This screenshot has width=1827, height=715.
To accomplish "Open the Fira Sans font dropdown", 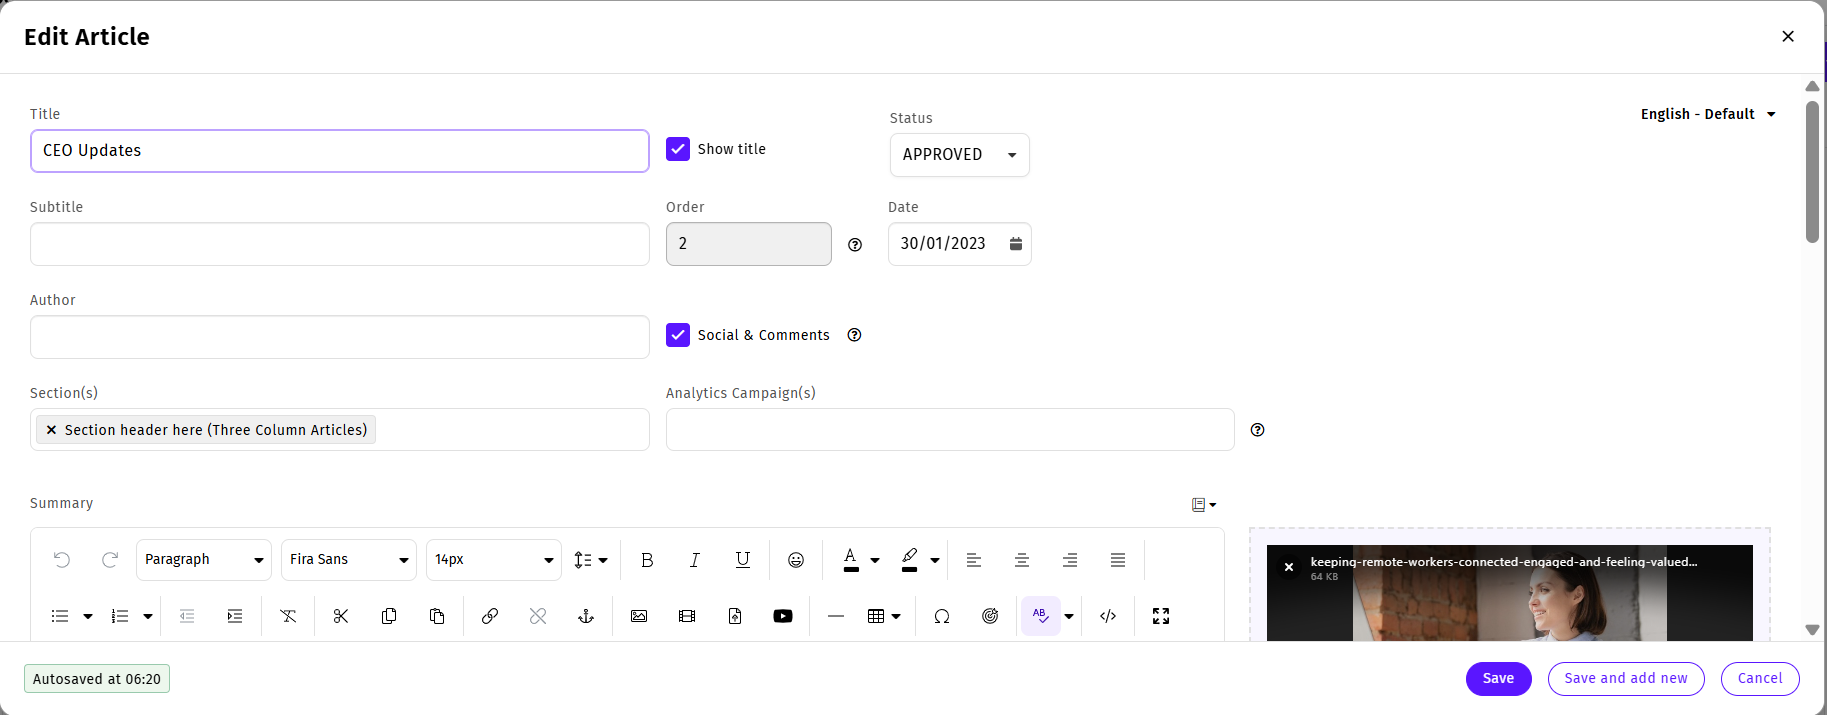I will coord(349,560).
